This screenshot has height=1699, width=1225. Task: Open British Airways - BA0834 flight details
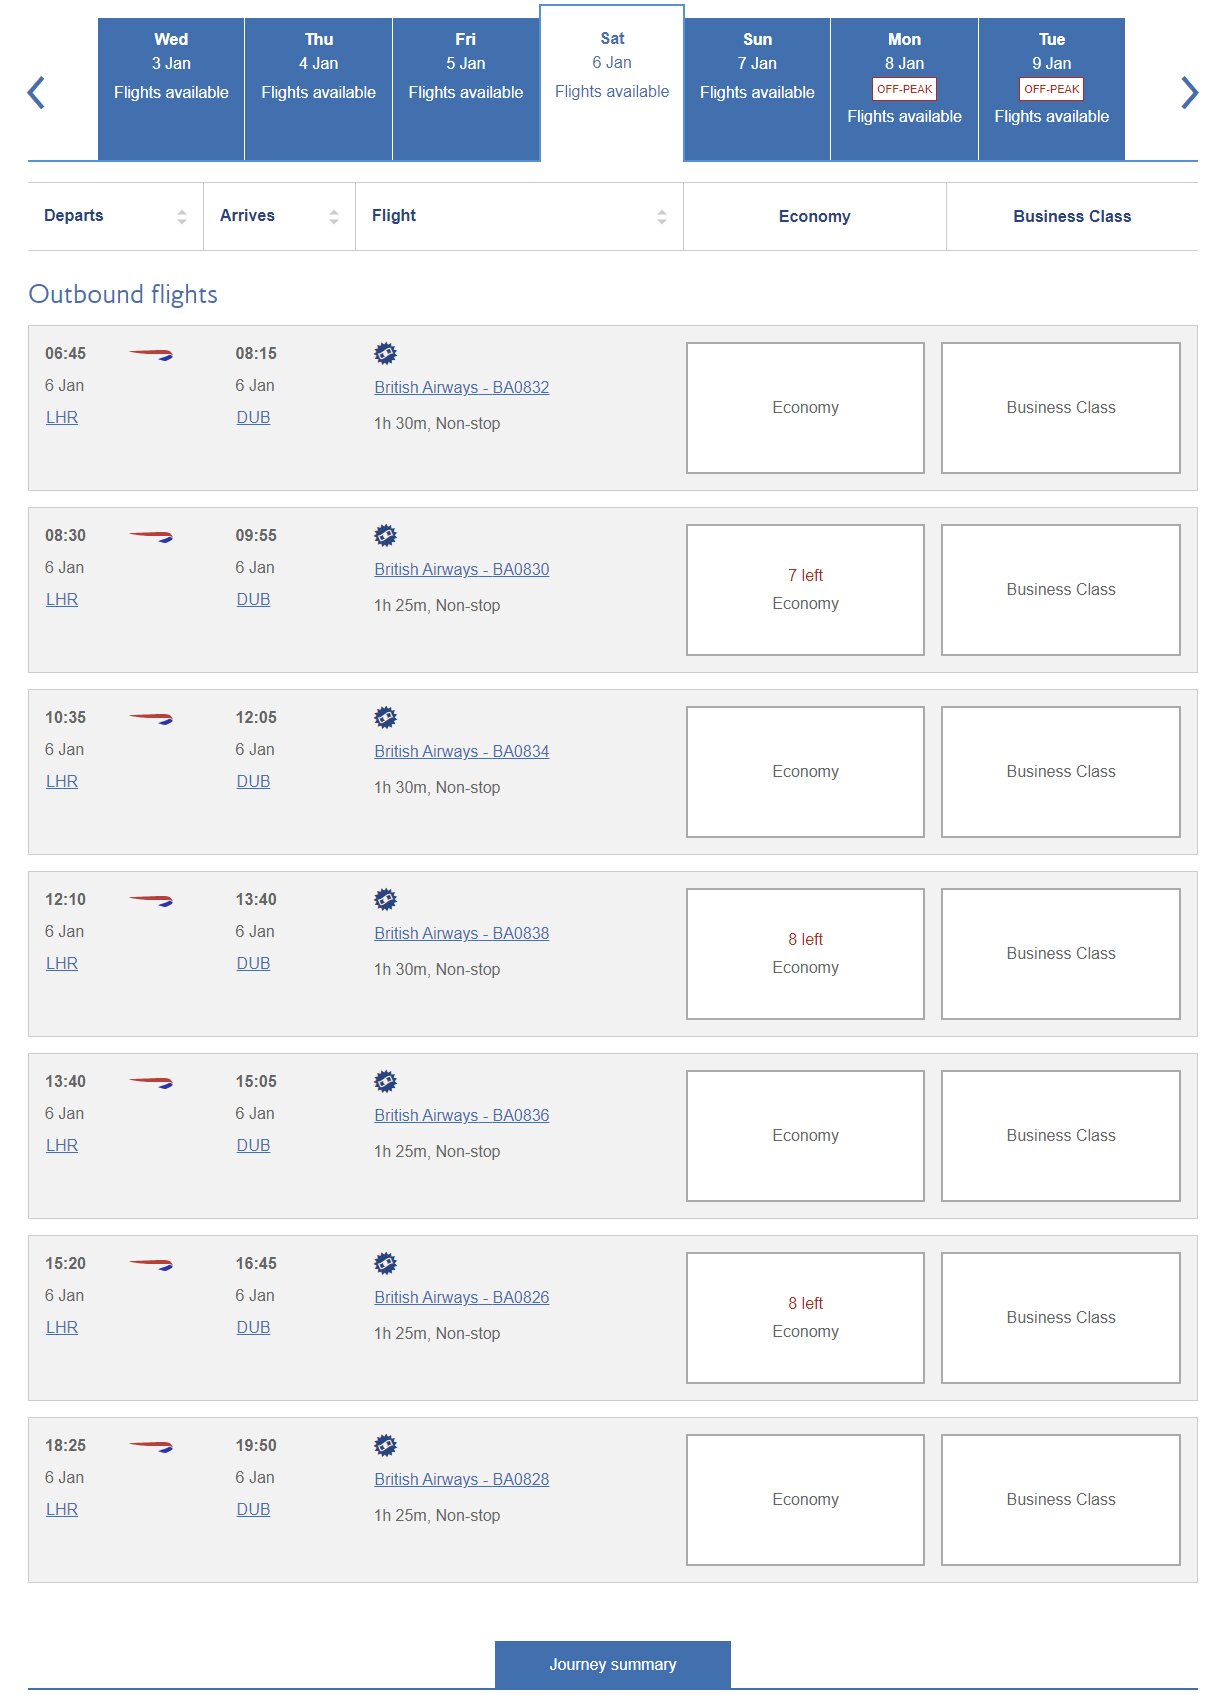[x=461, y=751]
